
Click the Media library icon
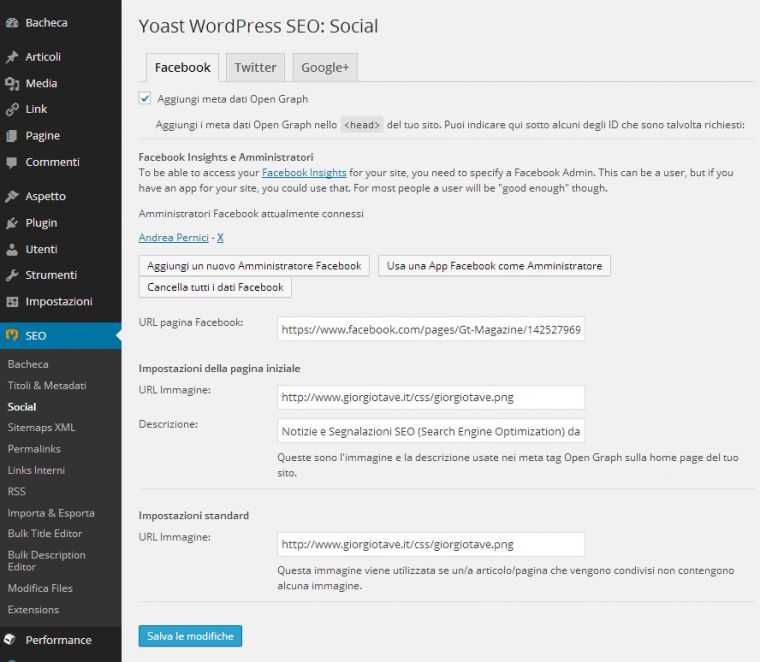[x=12, y=83]
